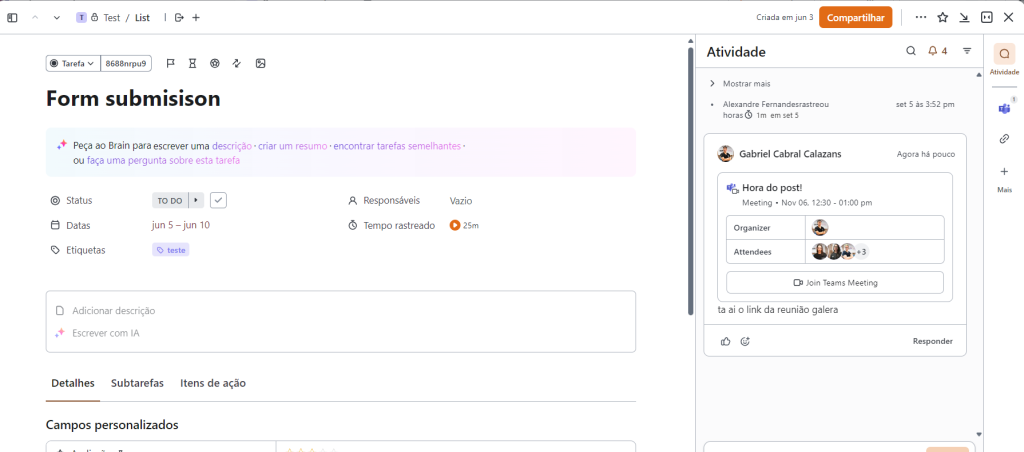The width and height of the screenshot is (1024, 452).
Task: Open the notifications bell showing 4
Action: [x=937, y=51]
